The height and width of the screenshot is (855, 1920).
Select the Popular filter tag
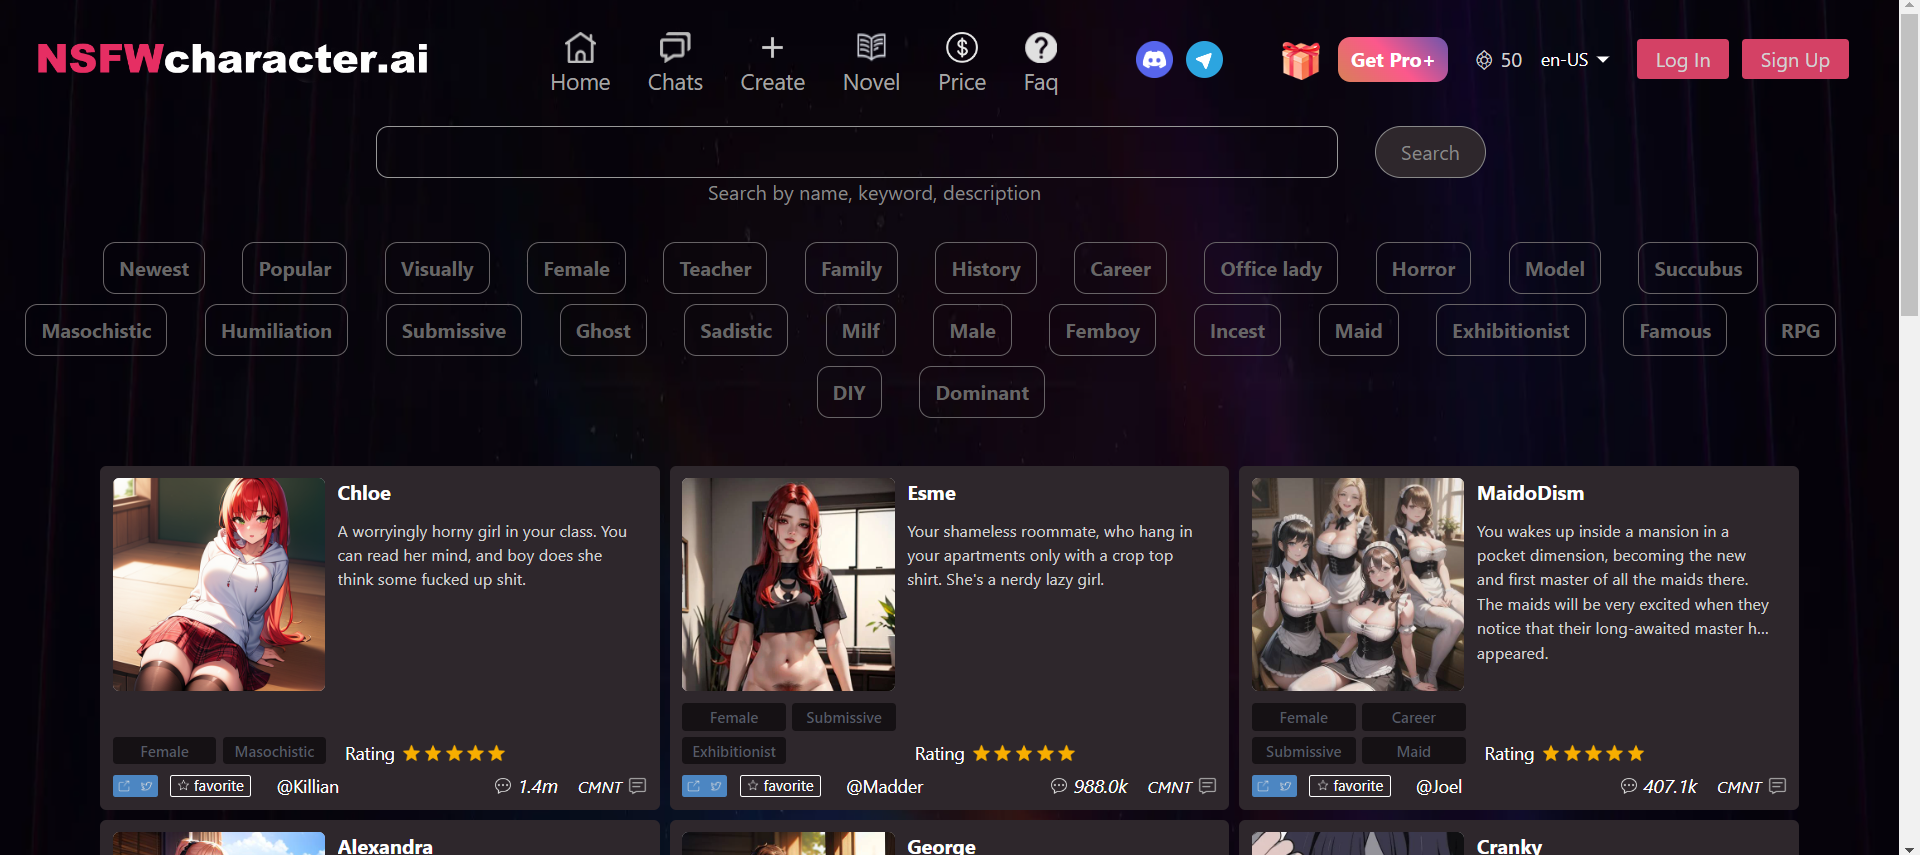tap(294, 268)
